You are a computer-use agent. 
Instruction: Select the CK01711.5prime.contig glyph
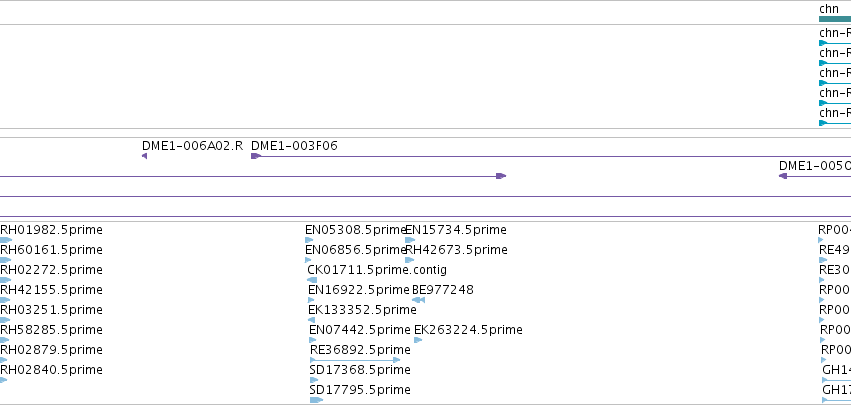click(312, 280)
